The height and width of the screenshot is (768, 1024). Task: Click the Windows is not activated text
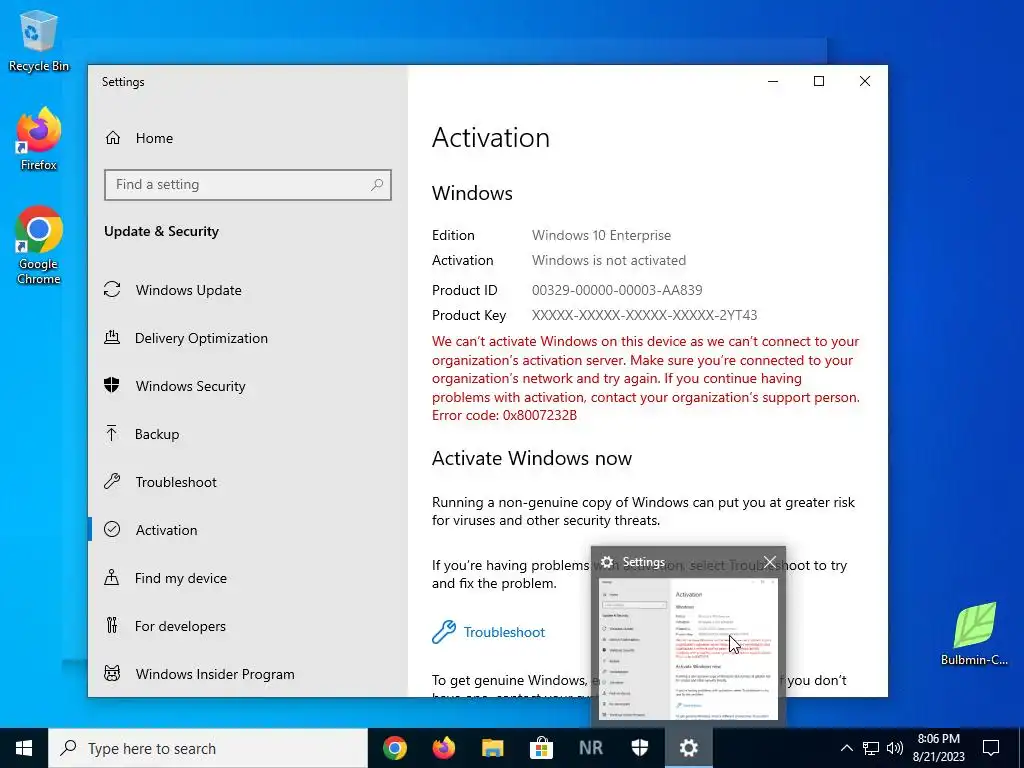[609, 260]
